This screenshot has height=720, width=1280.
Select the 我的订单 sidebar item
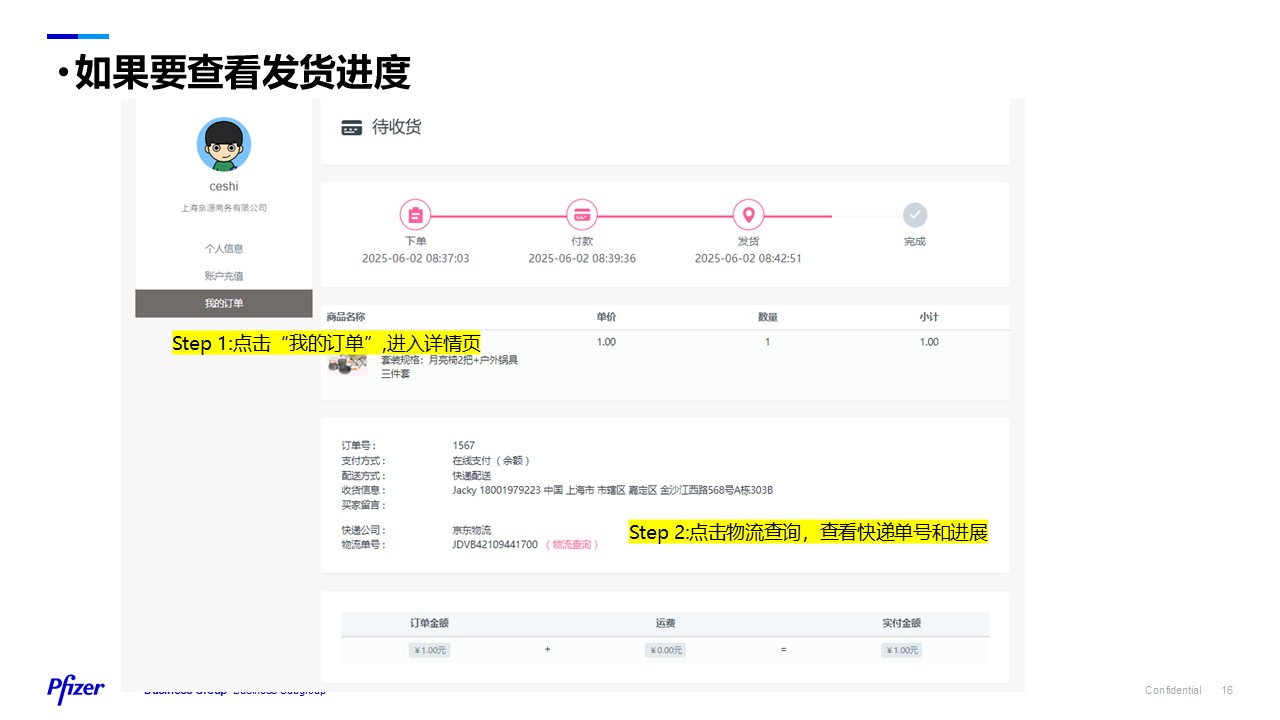(x=224, y=303)
